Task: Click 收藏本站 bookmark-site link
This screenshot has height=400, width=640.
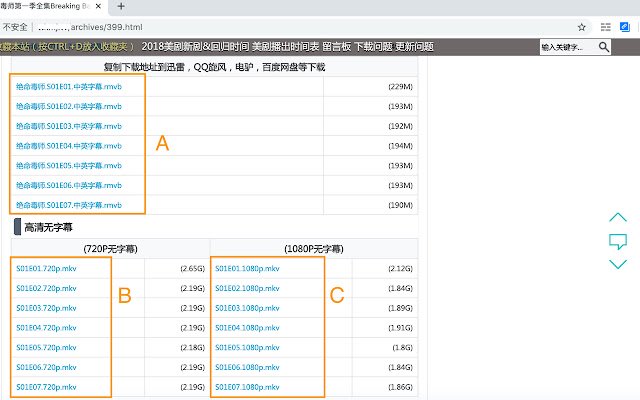Action: pos(67,47)
